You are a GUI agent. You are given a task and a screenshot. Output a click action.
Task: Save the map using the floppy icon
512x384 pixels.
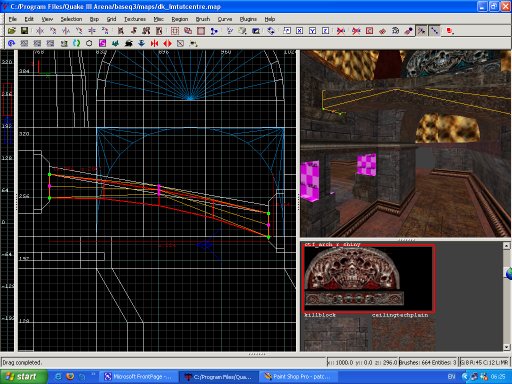point(24,31)
